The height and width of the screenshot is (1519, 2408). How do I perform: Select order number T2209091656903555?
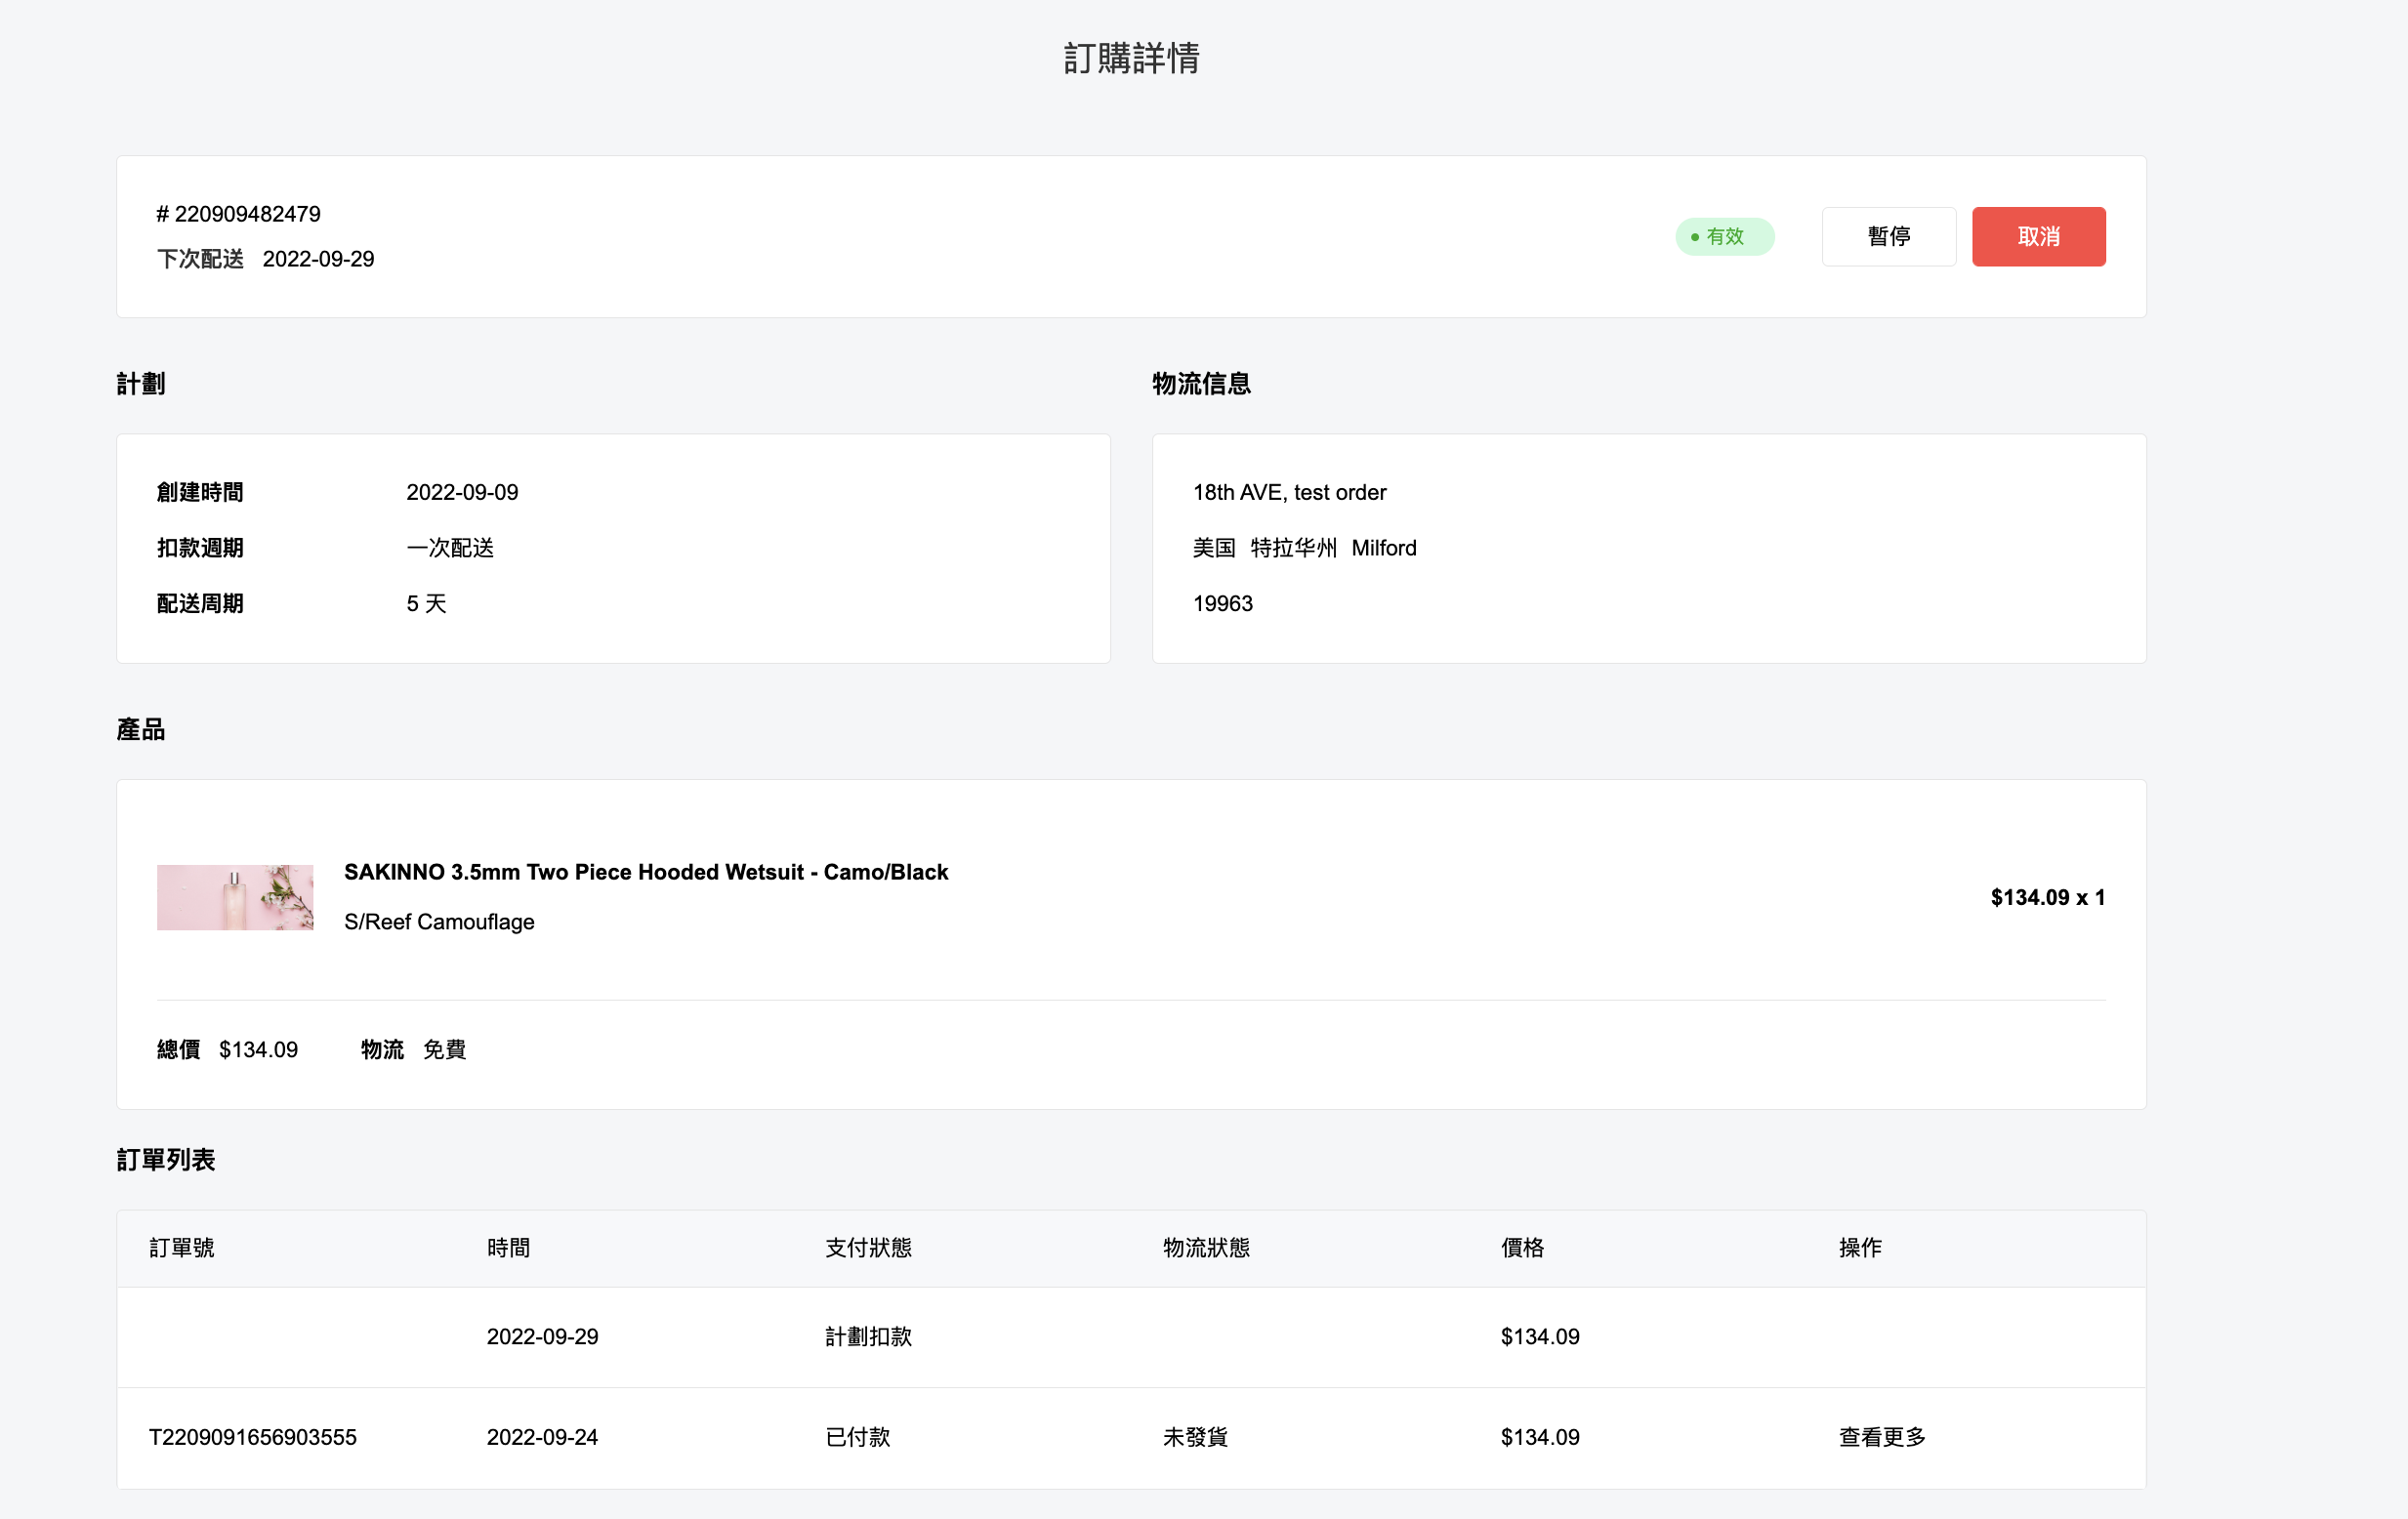(x=252, y=1437)
